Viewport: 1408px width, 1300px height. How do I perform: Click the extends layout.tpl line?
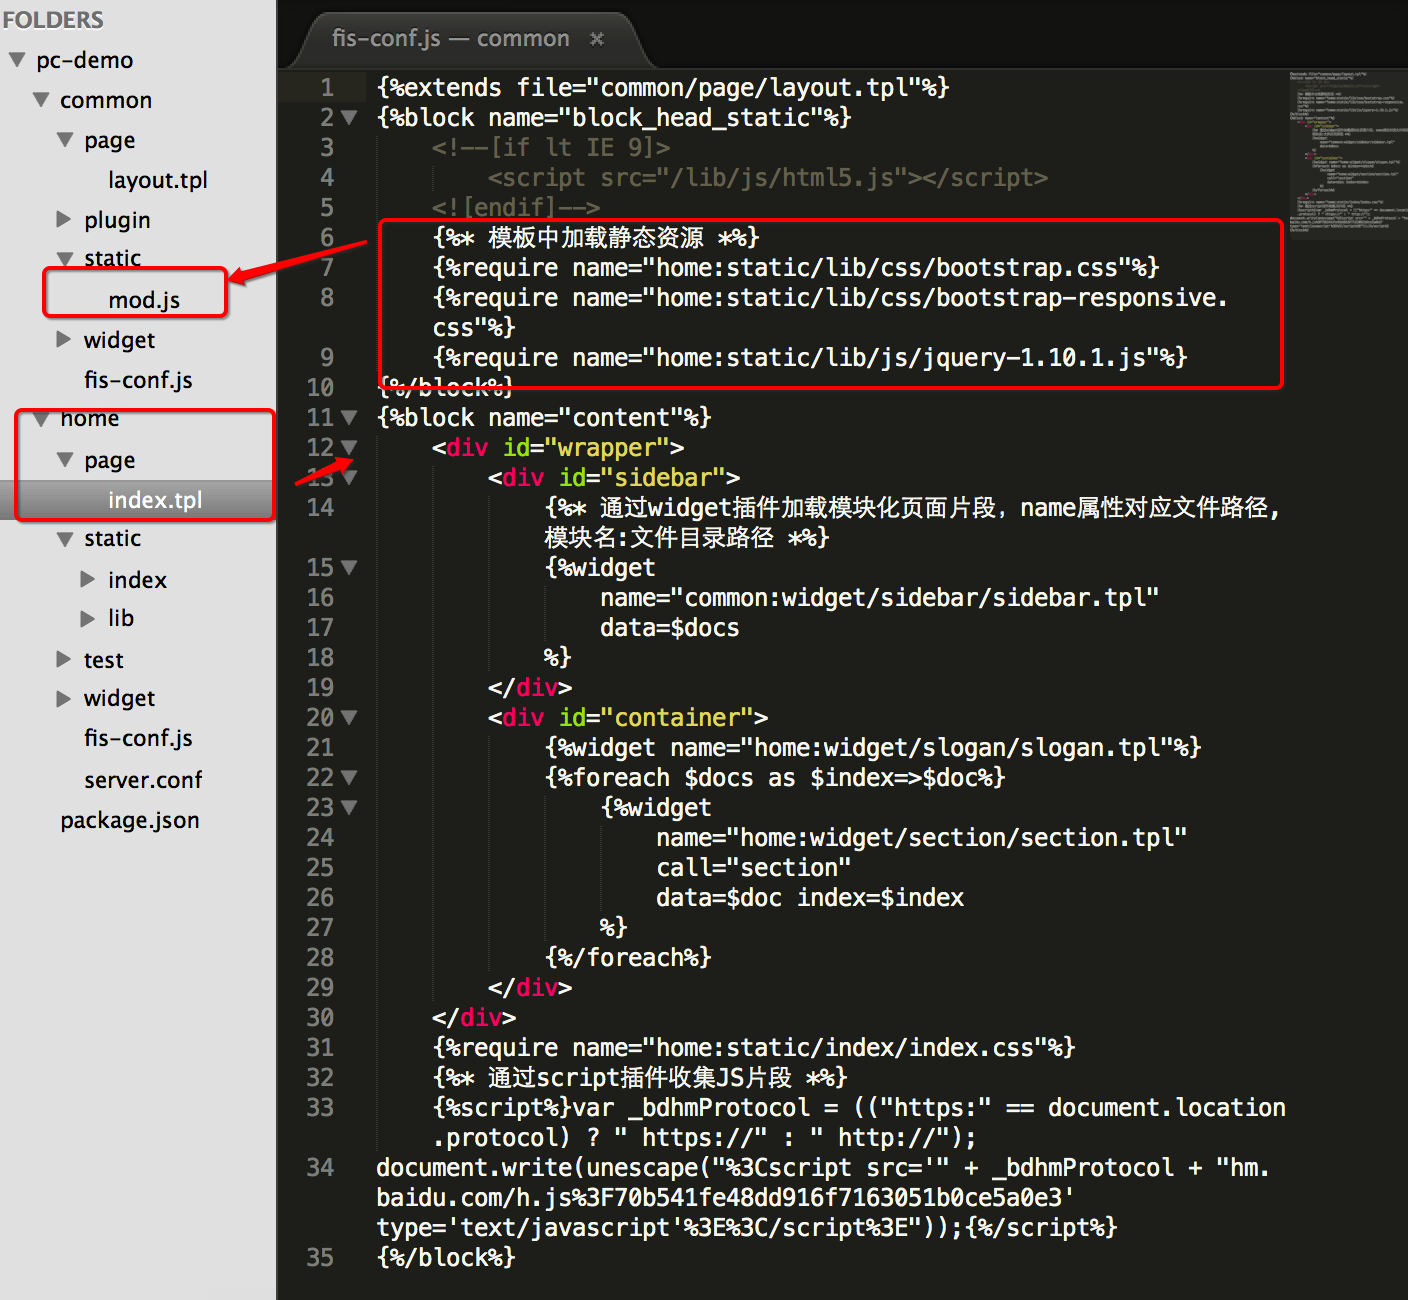tap(663, 88)
